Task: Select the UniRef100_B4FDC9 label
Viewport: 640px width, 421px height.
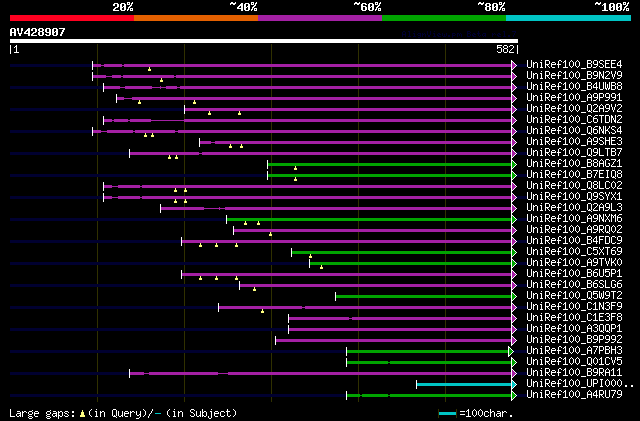Action: point(574,241)
